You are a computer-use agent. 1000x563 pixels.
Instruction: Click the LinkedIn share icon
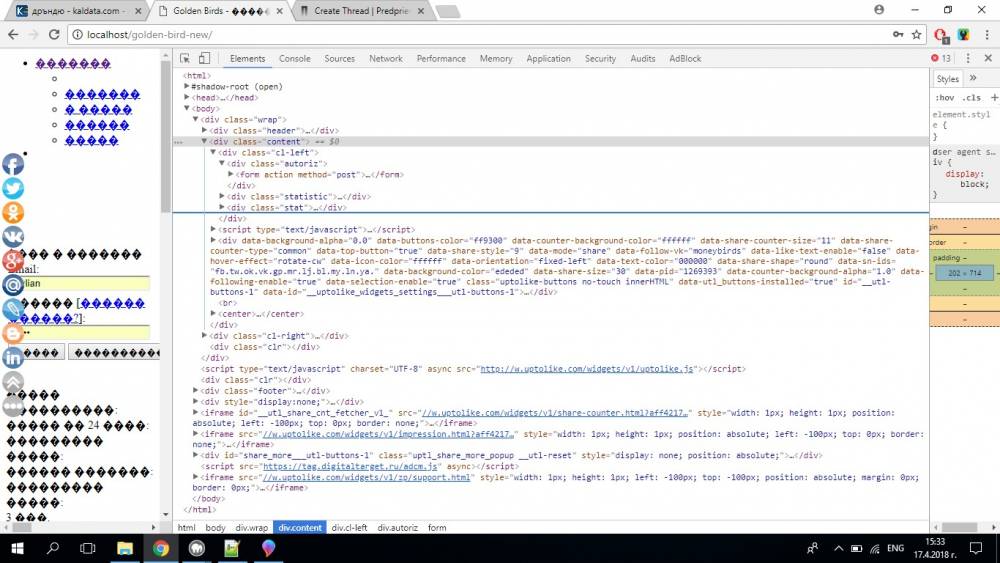(13, 358)
